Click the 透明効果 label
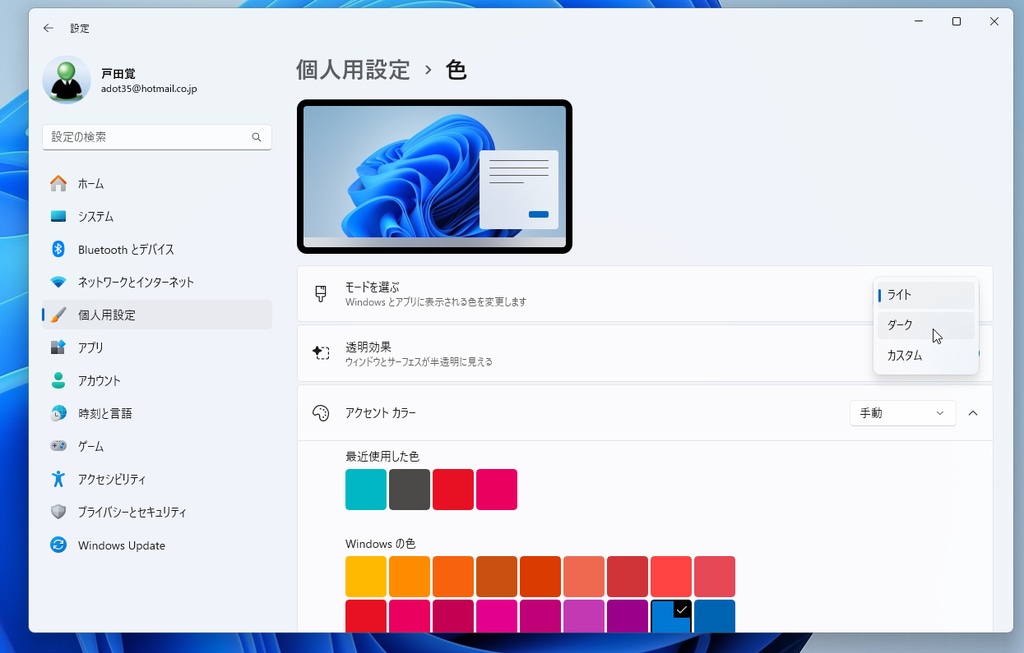The width and height of the screenshot is (1024, 653). [368, 347]
